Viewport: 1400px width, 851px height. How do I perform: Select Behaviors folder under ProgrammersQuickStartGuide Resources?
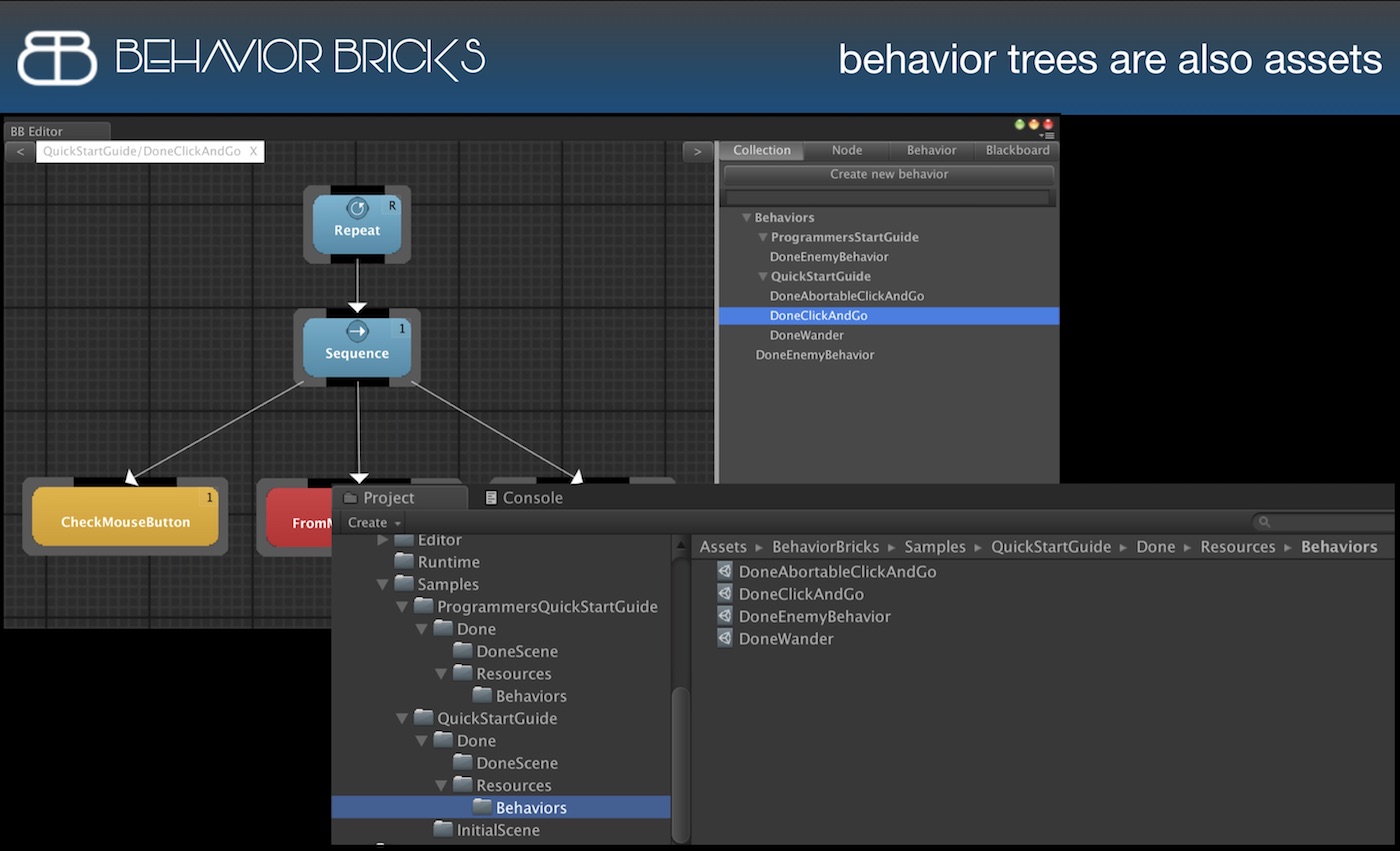[531, 696]
